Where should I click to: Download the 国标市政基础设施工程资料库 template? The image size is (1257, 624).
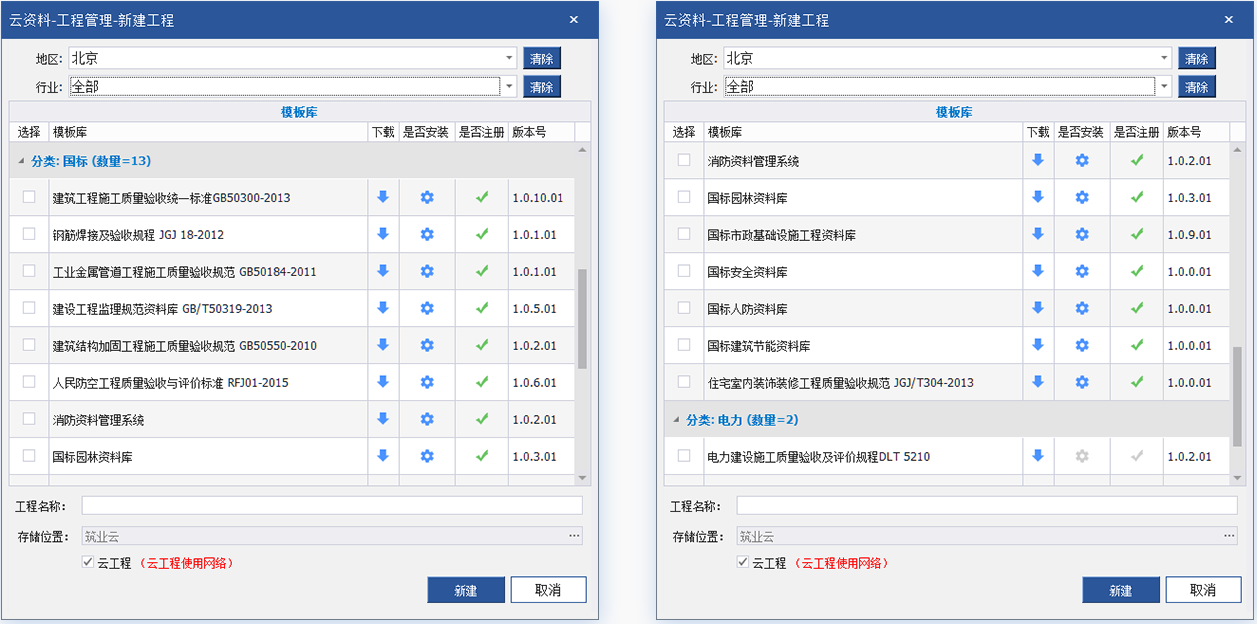coord(1037,234)
